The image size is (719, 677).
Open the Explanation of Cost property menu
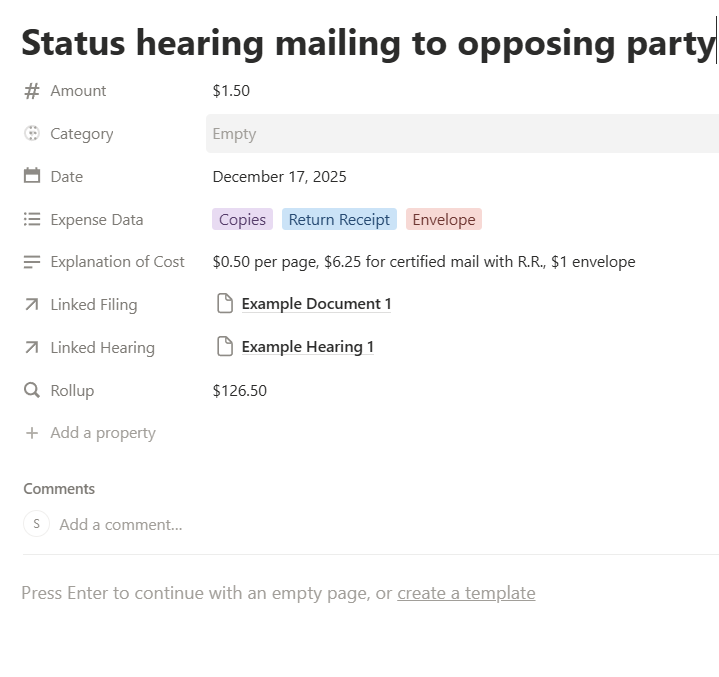[117, 262]
